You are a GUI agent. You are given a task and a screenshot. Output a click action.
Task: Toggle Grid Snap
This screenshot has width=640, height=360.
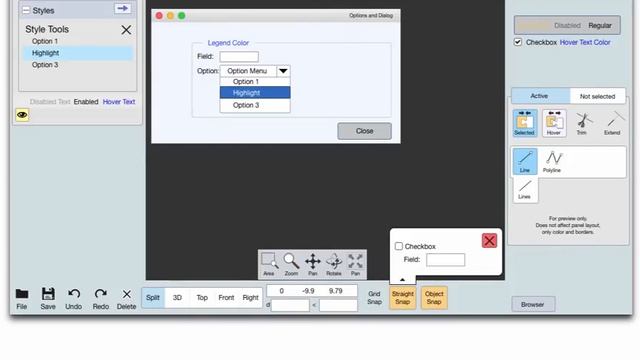(374, 298)
